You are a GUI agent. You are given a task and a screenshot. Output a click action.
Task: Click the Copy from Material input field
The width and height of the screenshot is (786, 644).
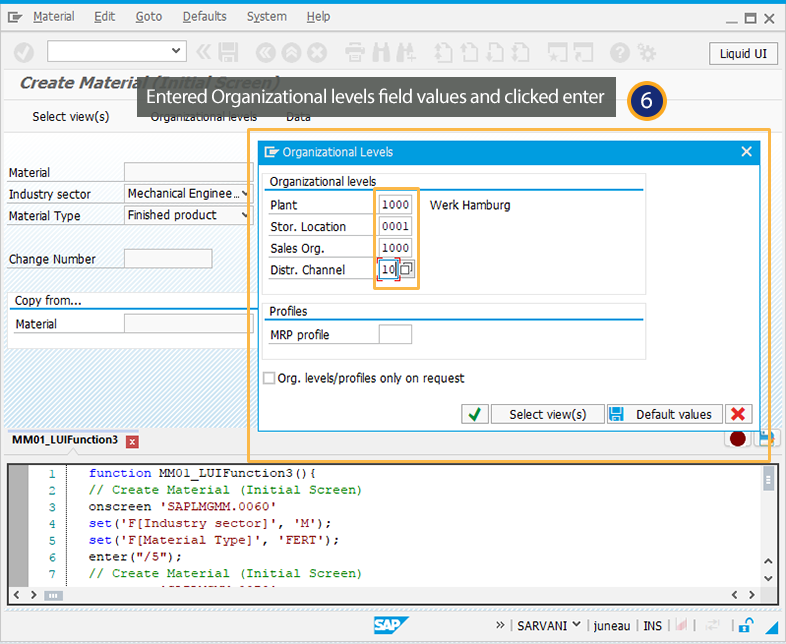pos(188,324)
